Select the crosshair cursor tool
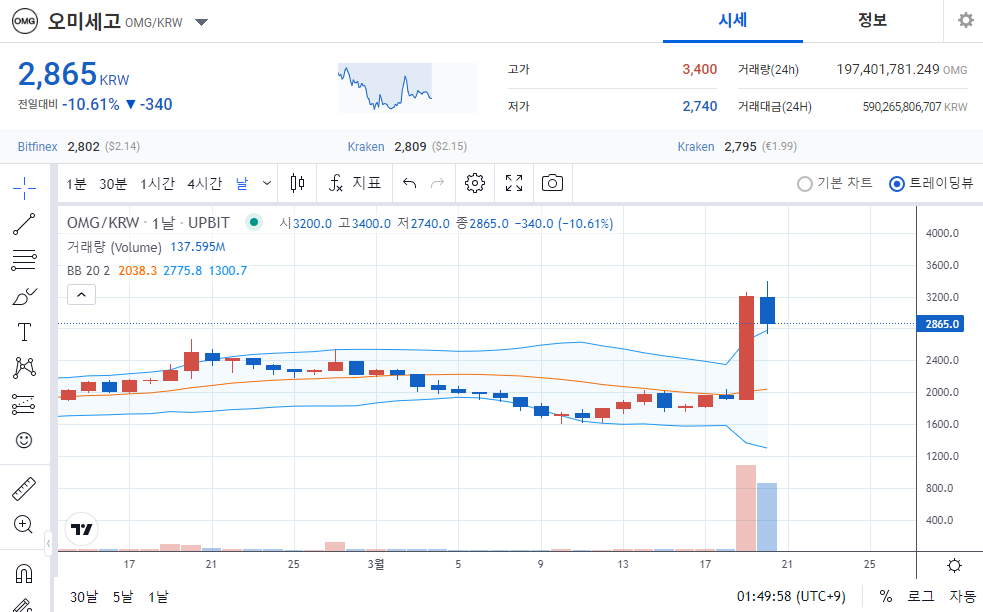Viewport: 983px width, 612px height. coord(24,187)
